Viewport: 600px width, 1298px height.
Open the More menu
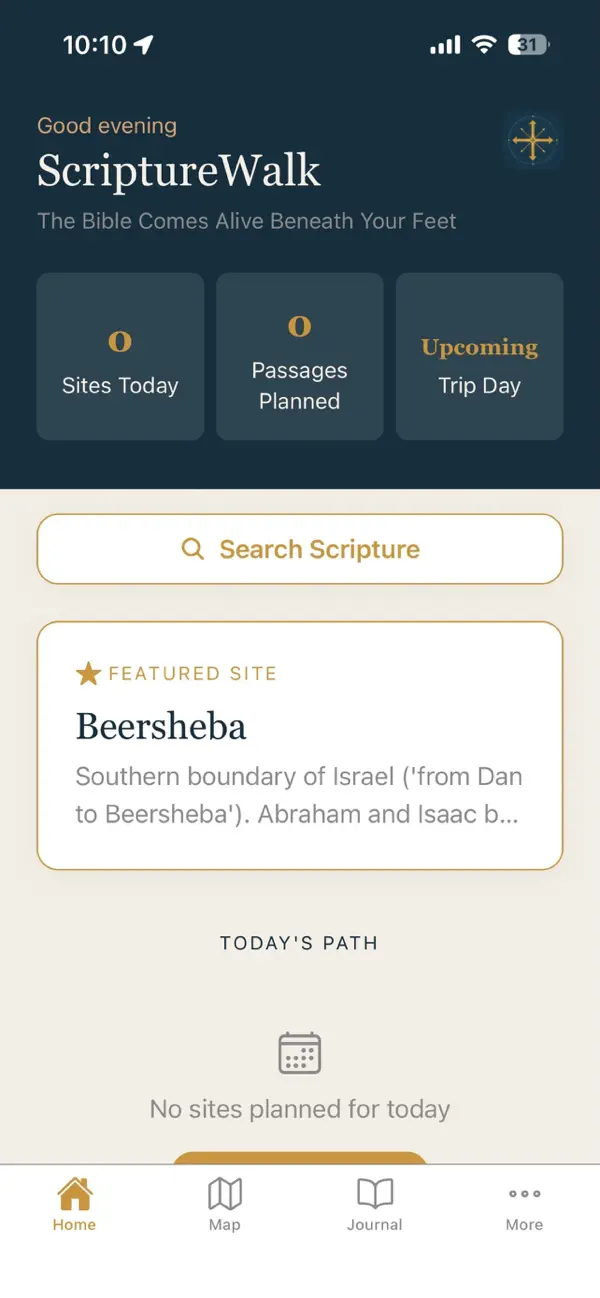524,1205
